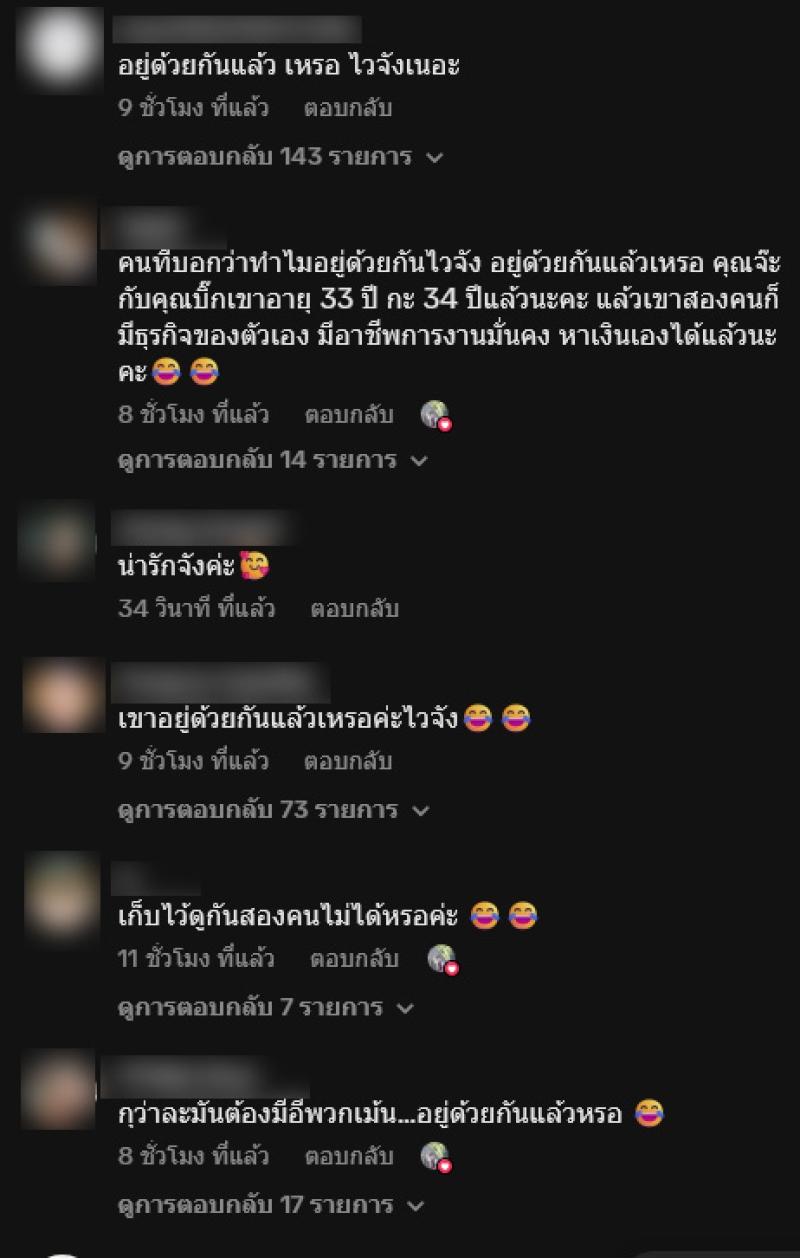Click ตอบกลับ under the 33 ปี comment
This screenshot has width=800, height=1258.
(347, 415)
